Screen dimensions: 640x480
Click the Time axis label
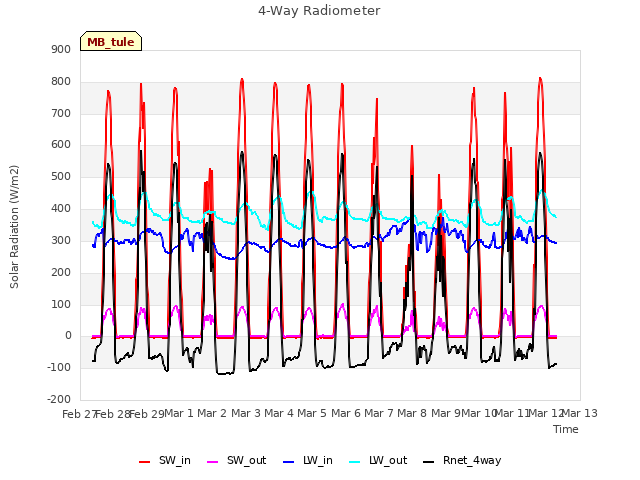coord(566,429)
